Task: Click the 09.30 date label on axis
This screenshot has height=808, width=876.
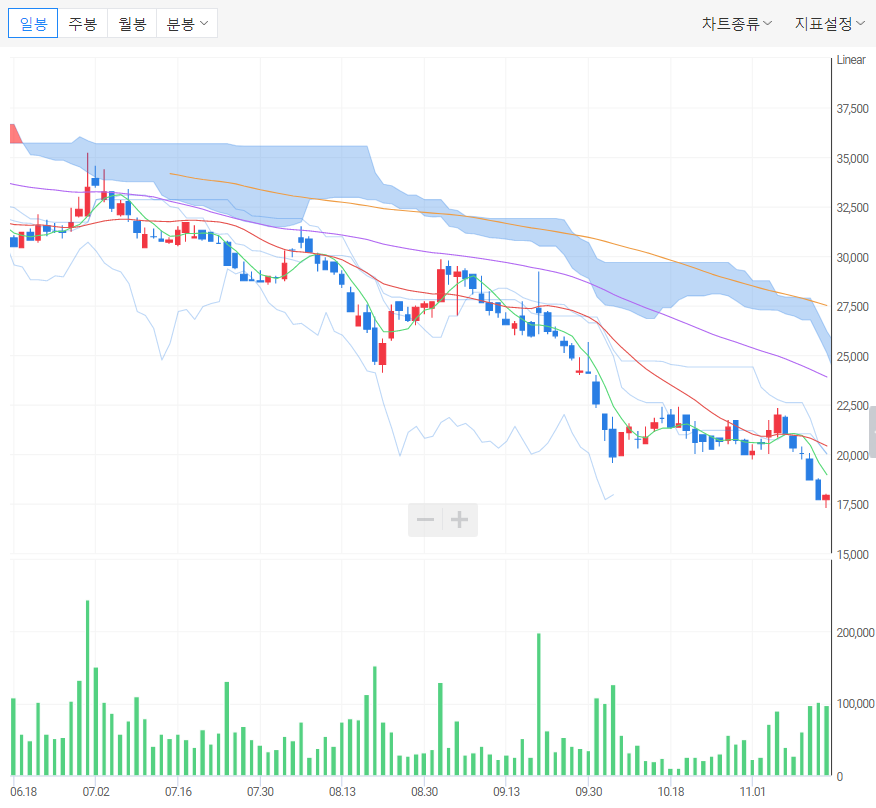Action: [589, 792]
